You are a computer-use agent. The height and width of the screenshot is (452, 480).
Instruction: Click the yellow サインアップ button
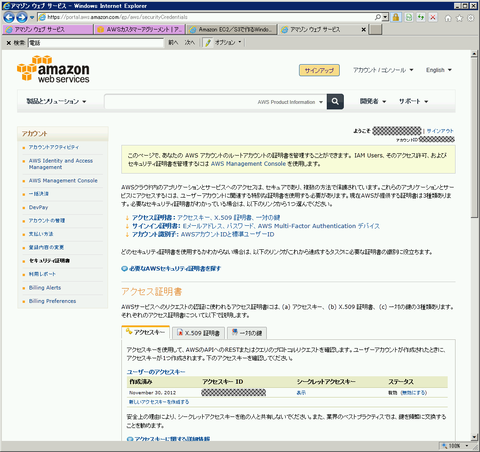(x=319, y=70)
